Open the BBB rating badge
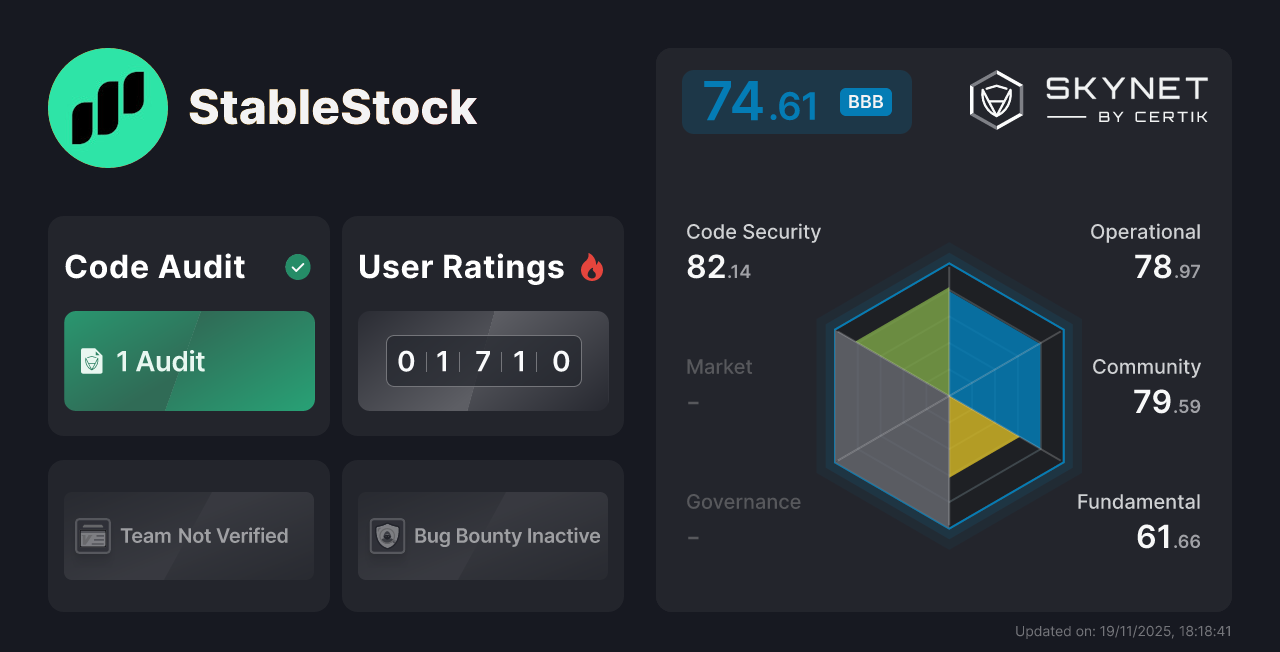The image size is (1280, 652). [x=864, y=101]
